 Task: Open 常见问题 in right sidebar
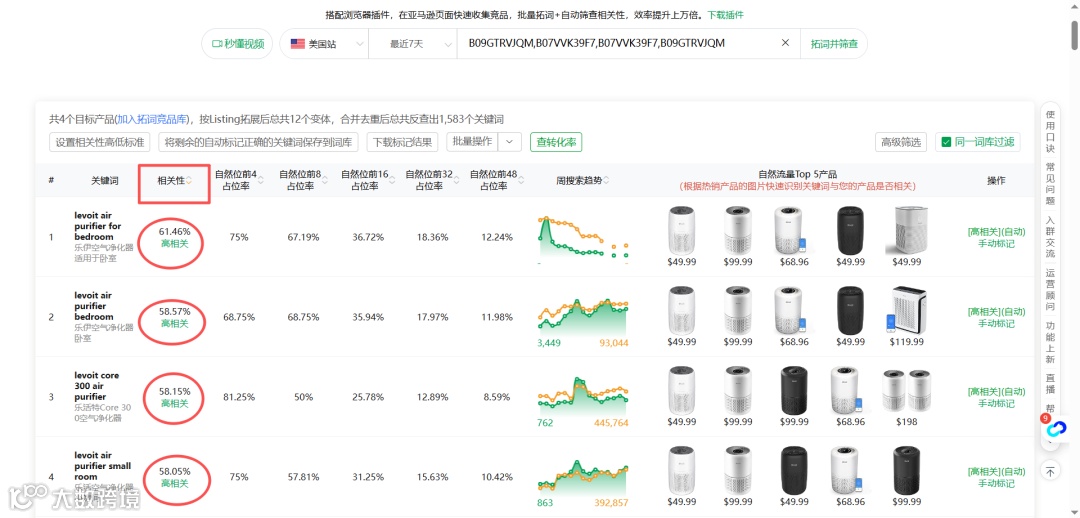tap(1050, 185)
